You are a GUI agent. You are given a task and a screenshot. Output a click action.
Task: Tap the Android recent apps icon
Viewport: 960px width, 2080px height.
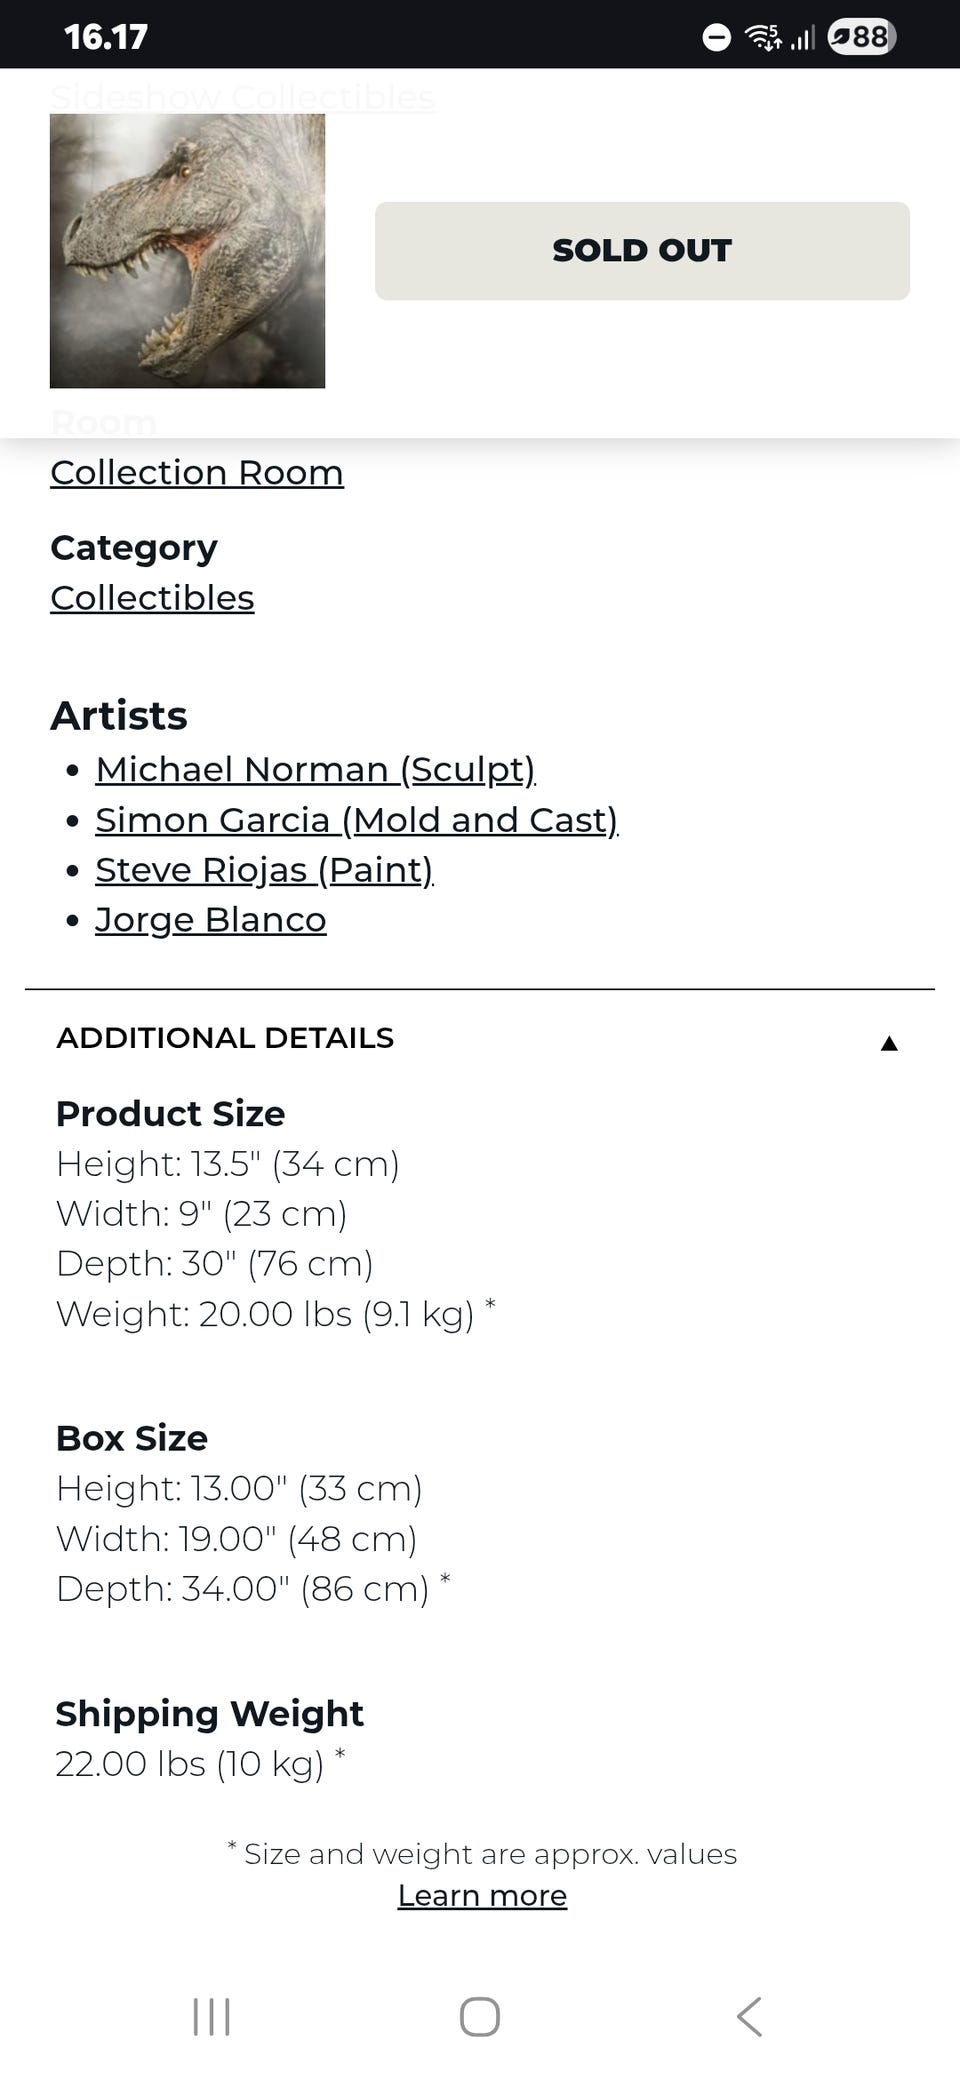(x=211, y=2017)
